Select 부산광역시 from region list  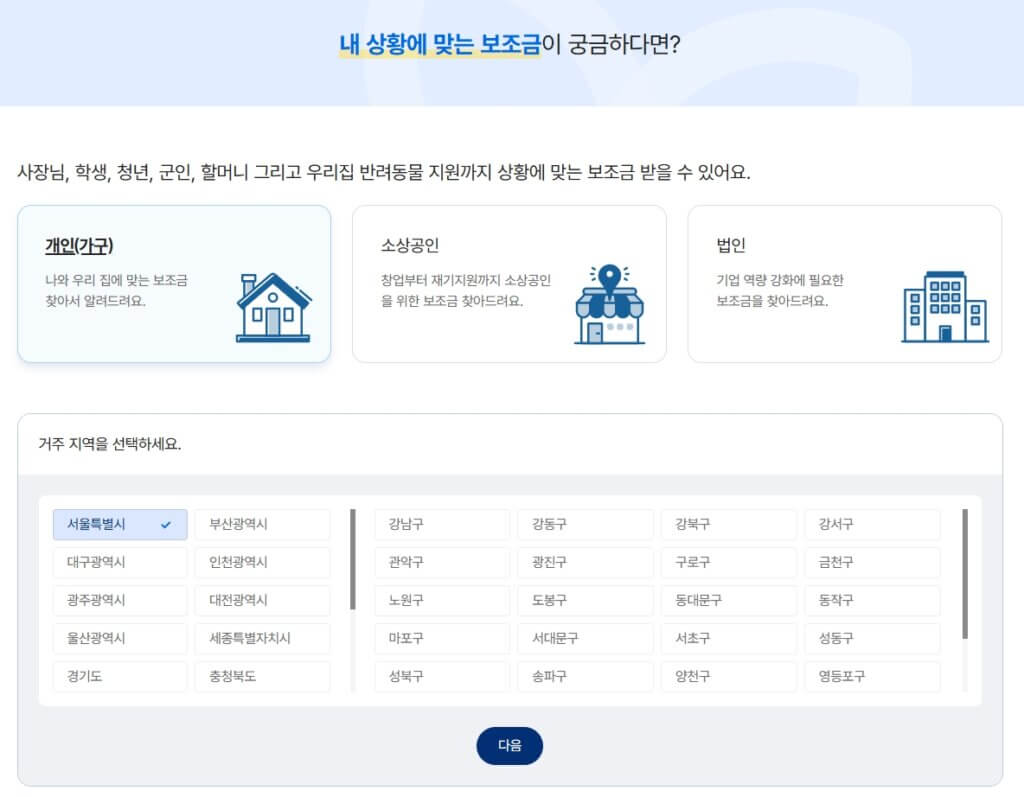(x=262, y=524)
